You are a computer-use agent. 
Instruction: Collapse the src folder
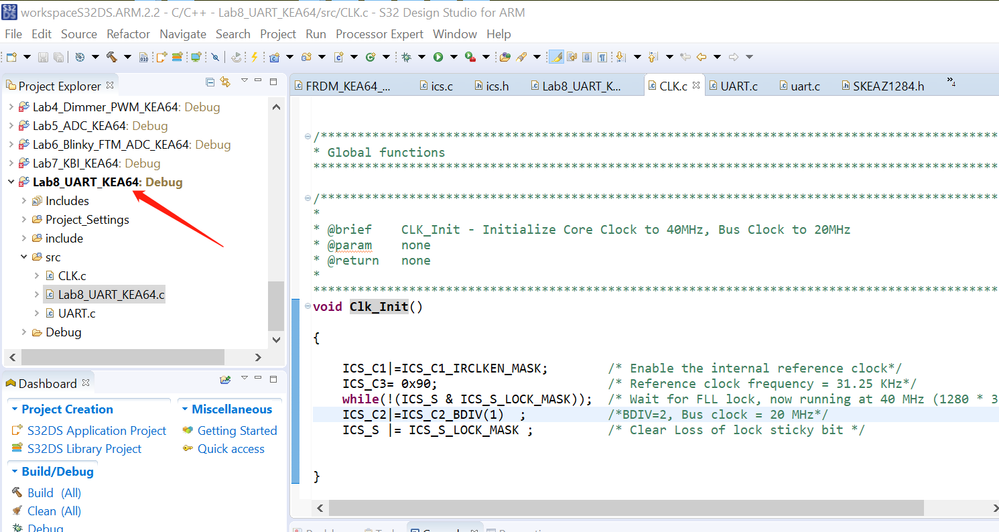click(24, 257)
